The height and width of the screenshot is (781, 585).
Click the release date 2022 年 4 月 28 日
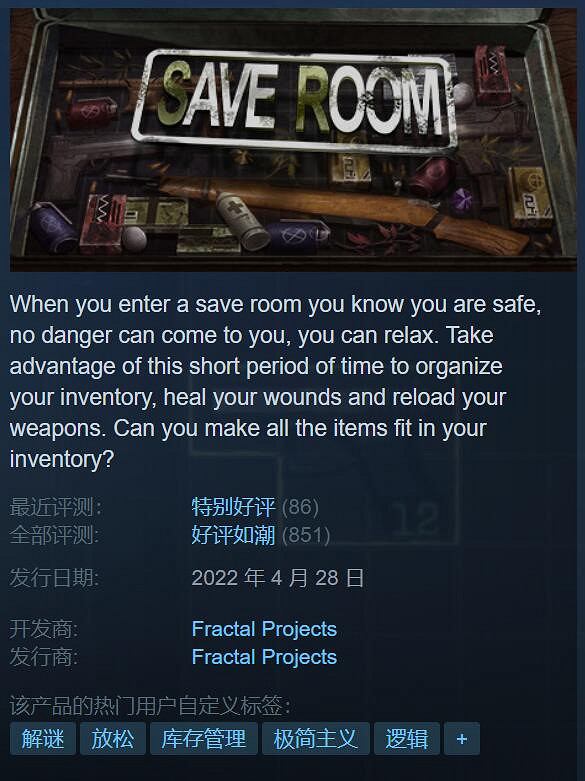click(x=278, y=578)
